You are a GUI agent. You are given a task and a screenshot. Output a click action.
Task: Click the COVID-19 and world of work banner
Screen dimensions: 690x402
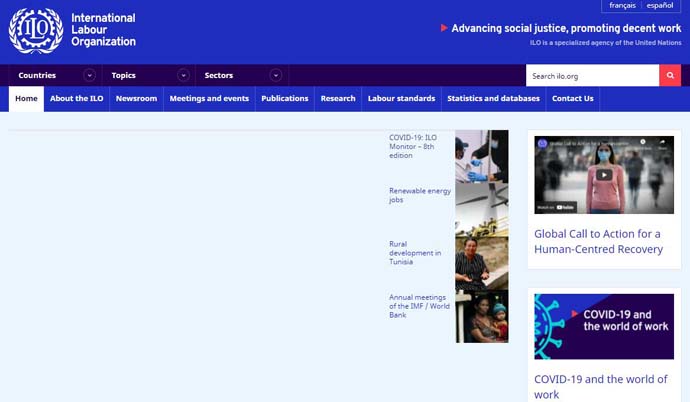pyautogui.click(x=603, y=326)
